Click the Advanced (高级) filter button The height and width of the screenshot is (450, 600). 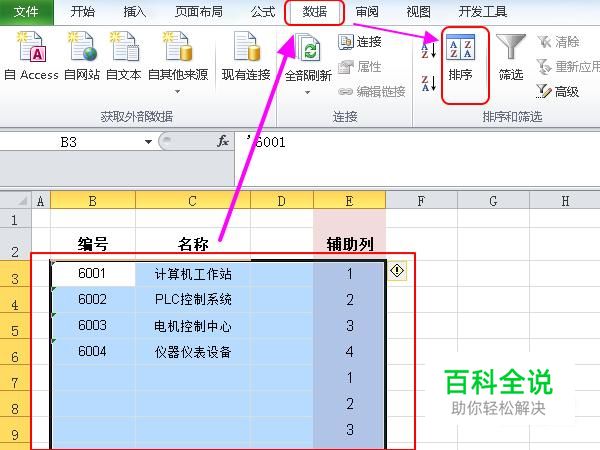pyautogui.click(x=557, y=91)
